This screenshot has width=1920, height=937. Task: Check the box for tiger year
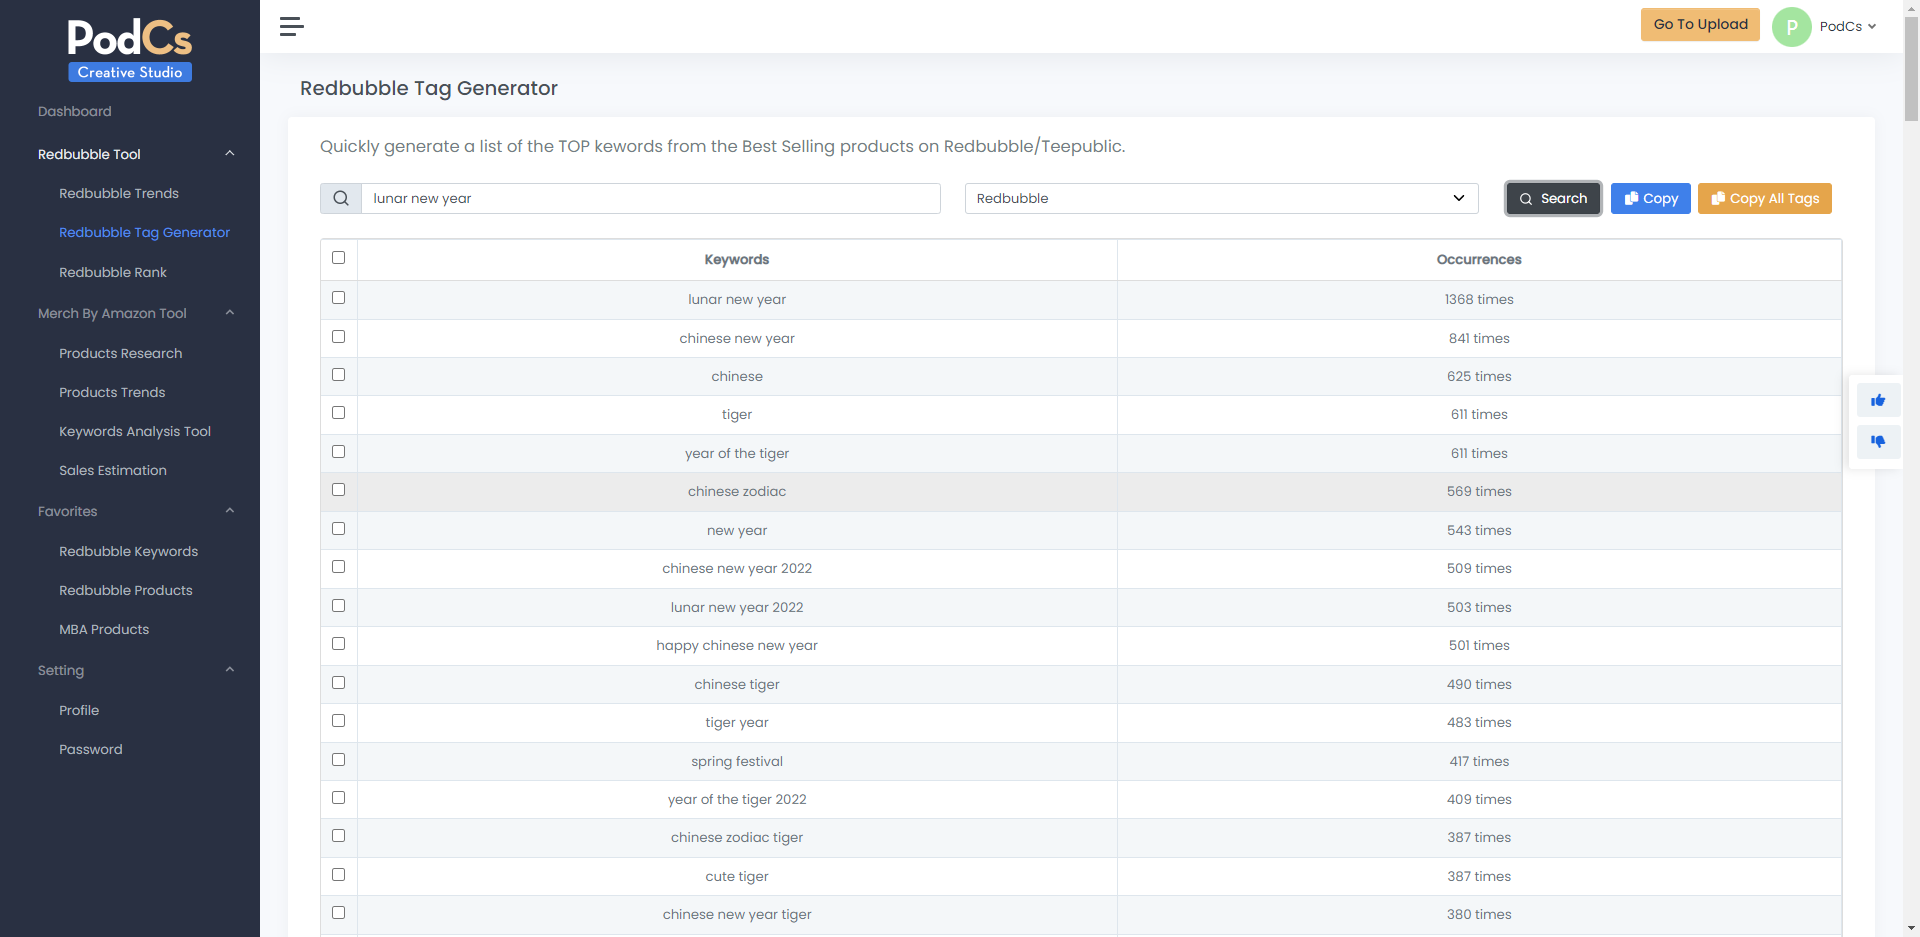point(338,721)
